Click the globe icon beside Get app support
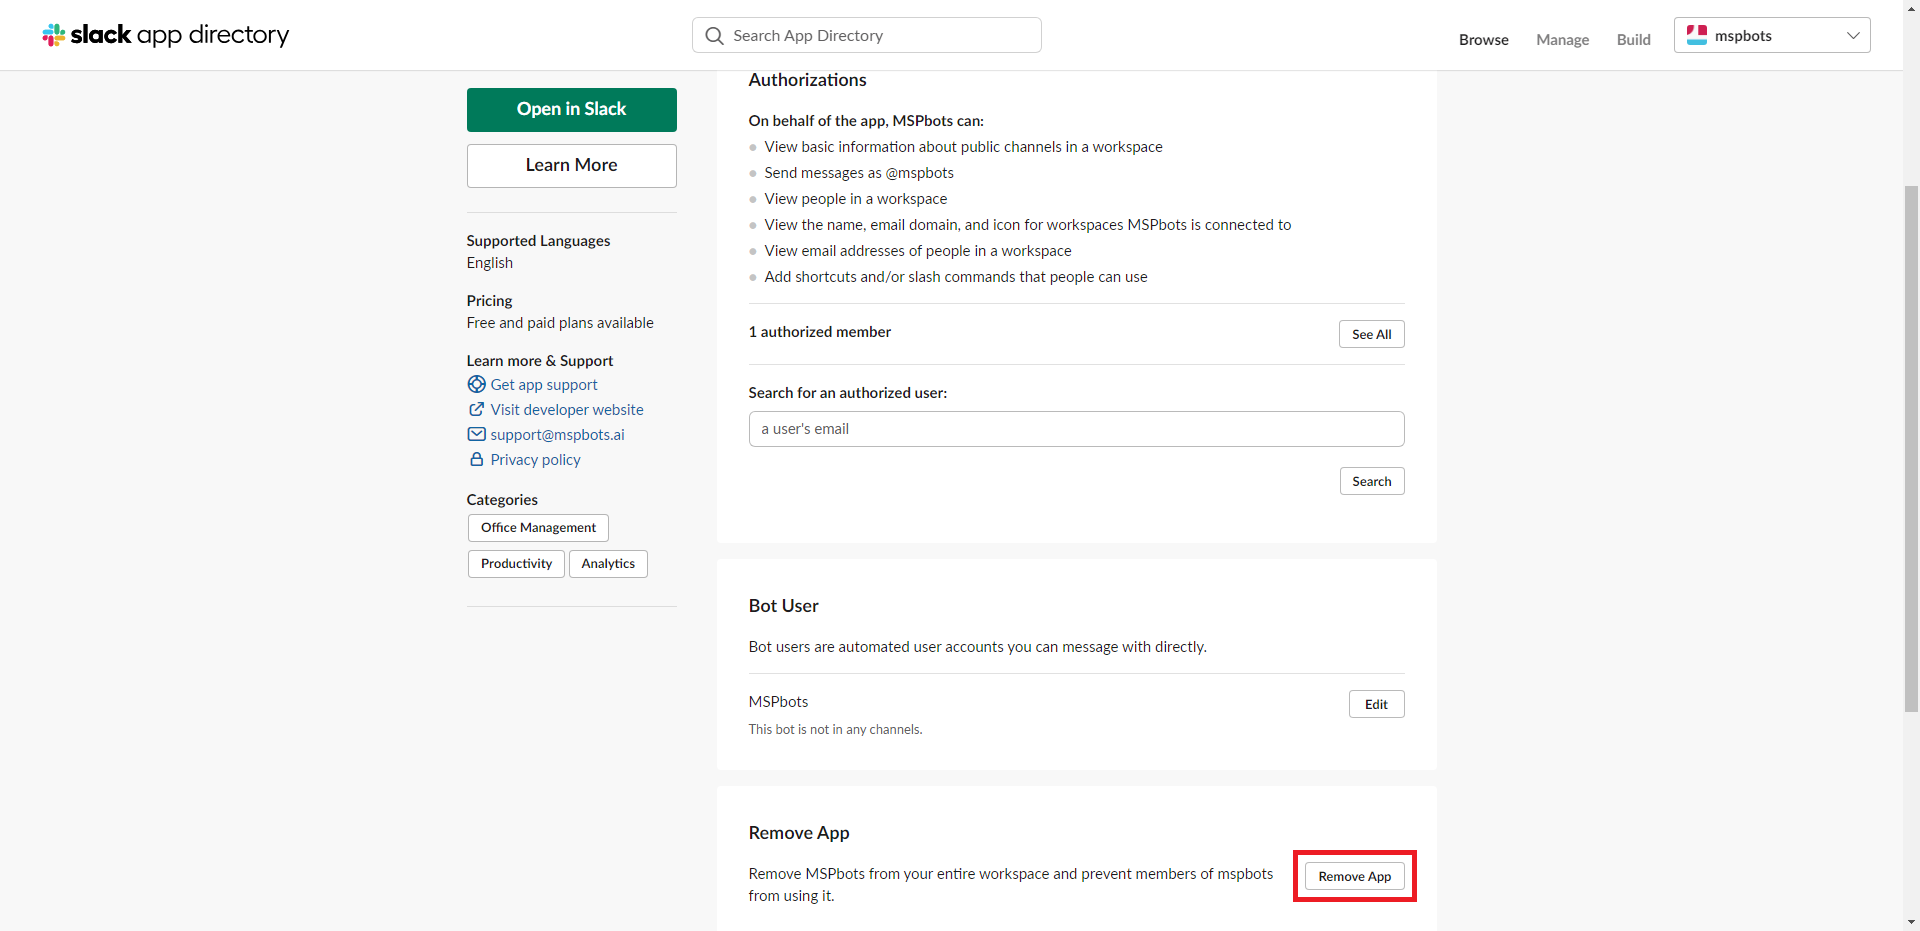The image size is (1920, 931). (477, 384)
